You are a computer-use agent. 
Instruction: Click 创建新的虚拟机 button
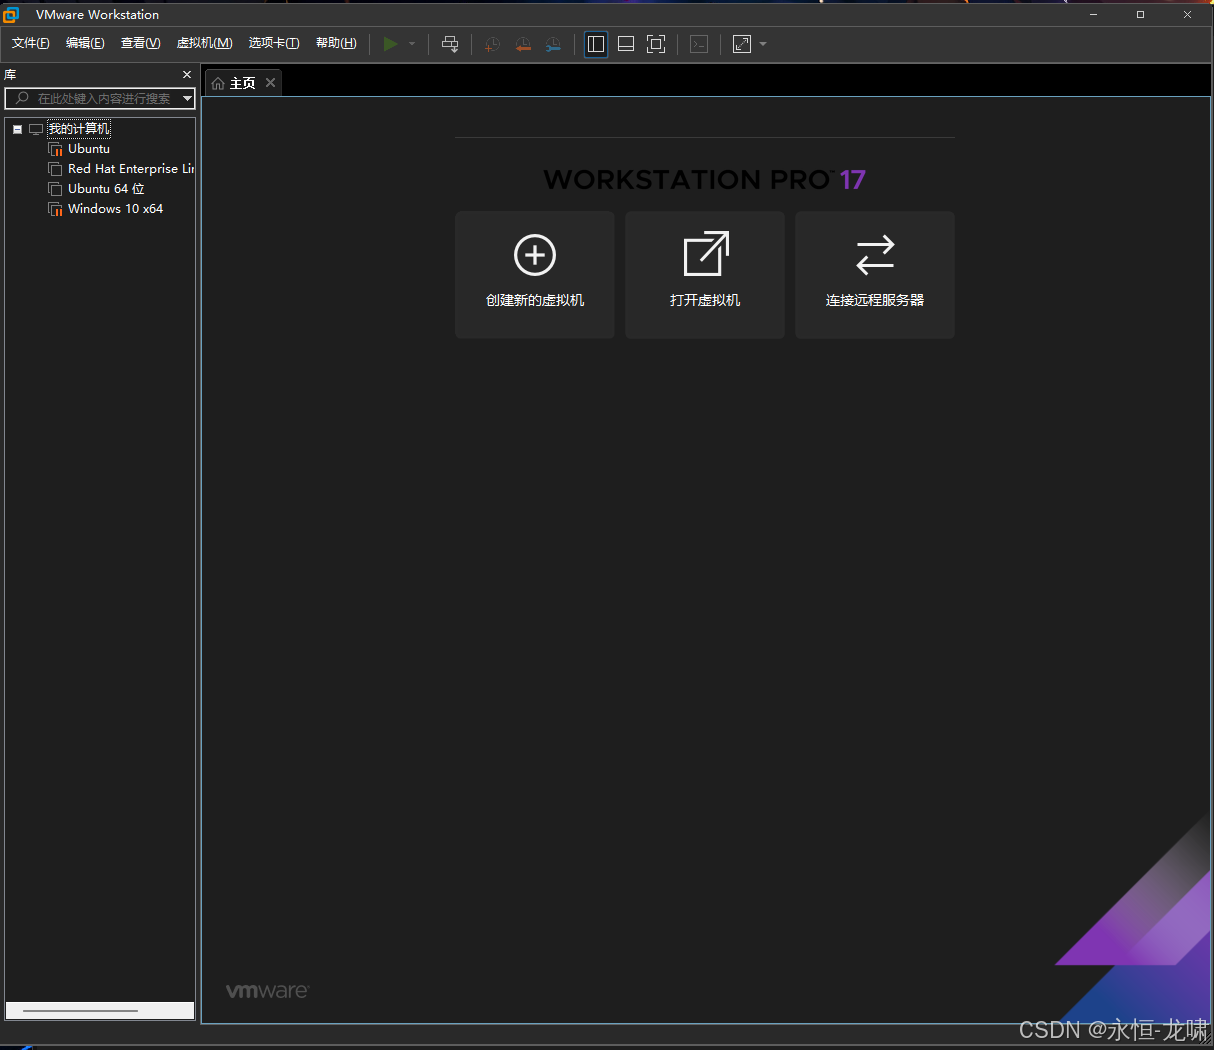[535, 275]
